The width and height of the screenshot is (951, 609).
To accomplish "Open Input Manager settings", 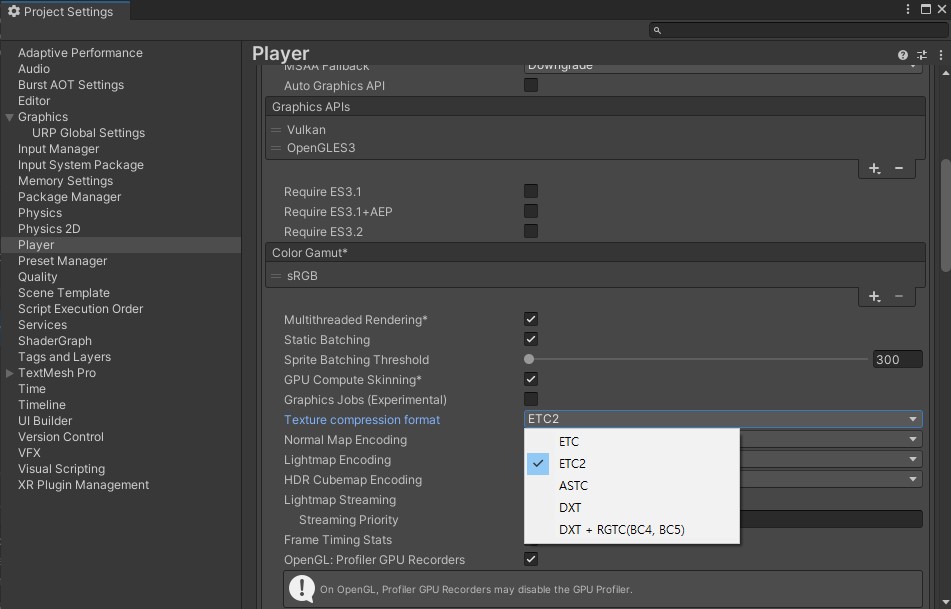I will pos(58,149).
